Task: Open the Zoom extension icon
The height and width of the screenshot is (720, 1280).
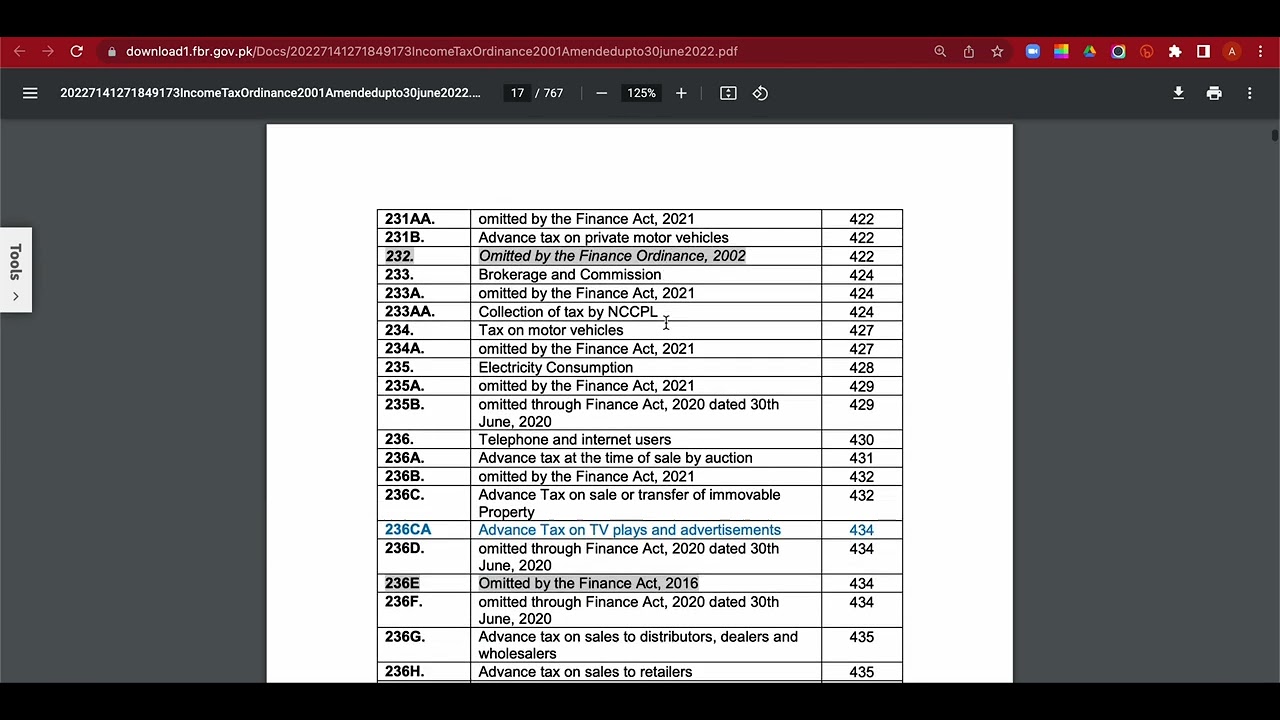Action: coord(1032,51)
